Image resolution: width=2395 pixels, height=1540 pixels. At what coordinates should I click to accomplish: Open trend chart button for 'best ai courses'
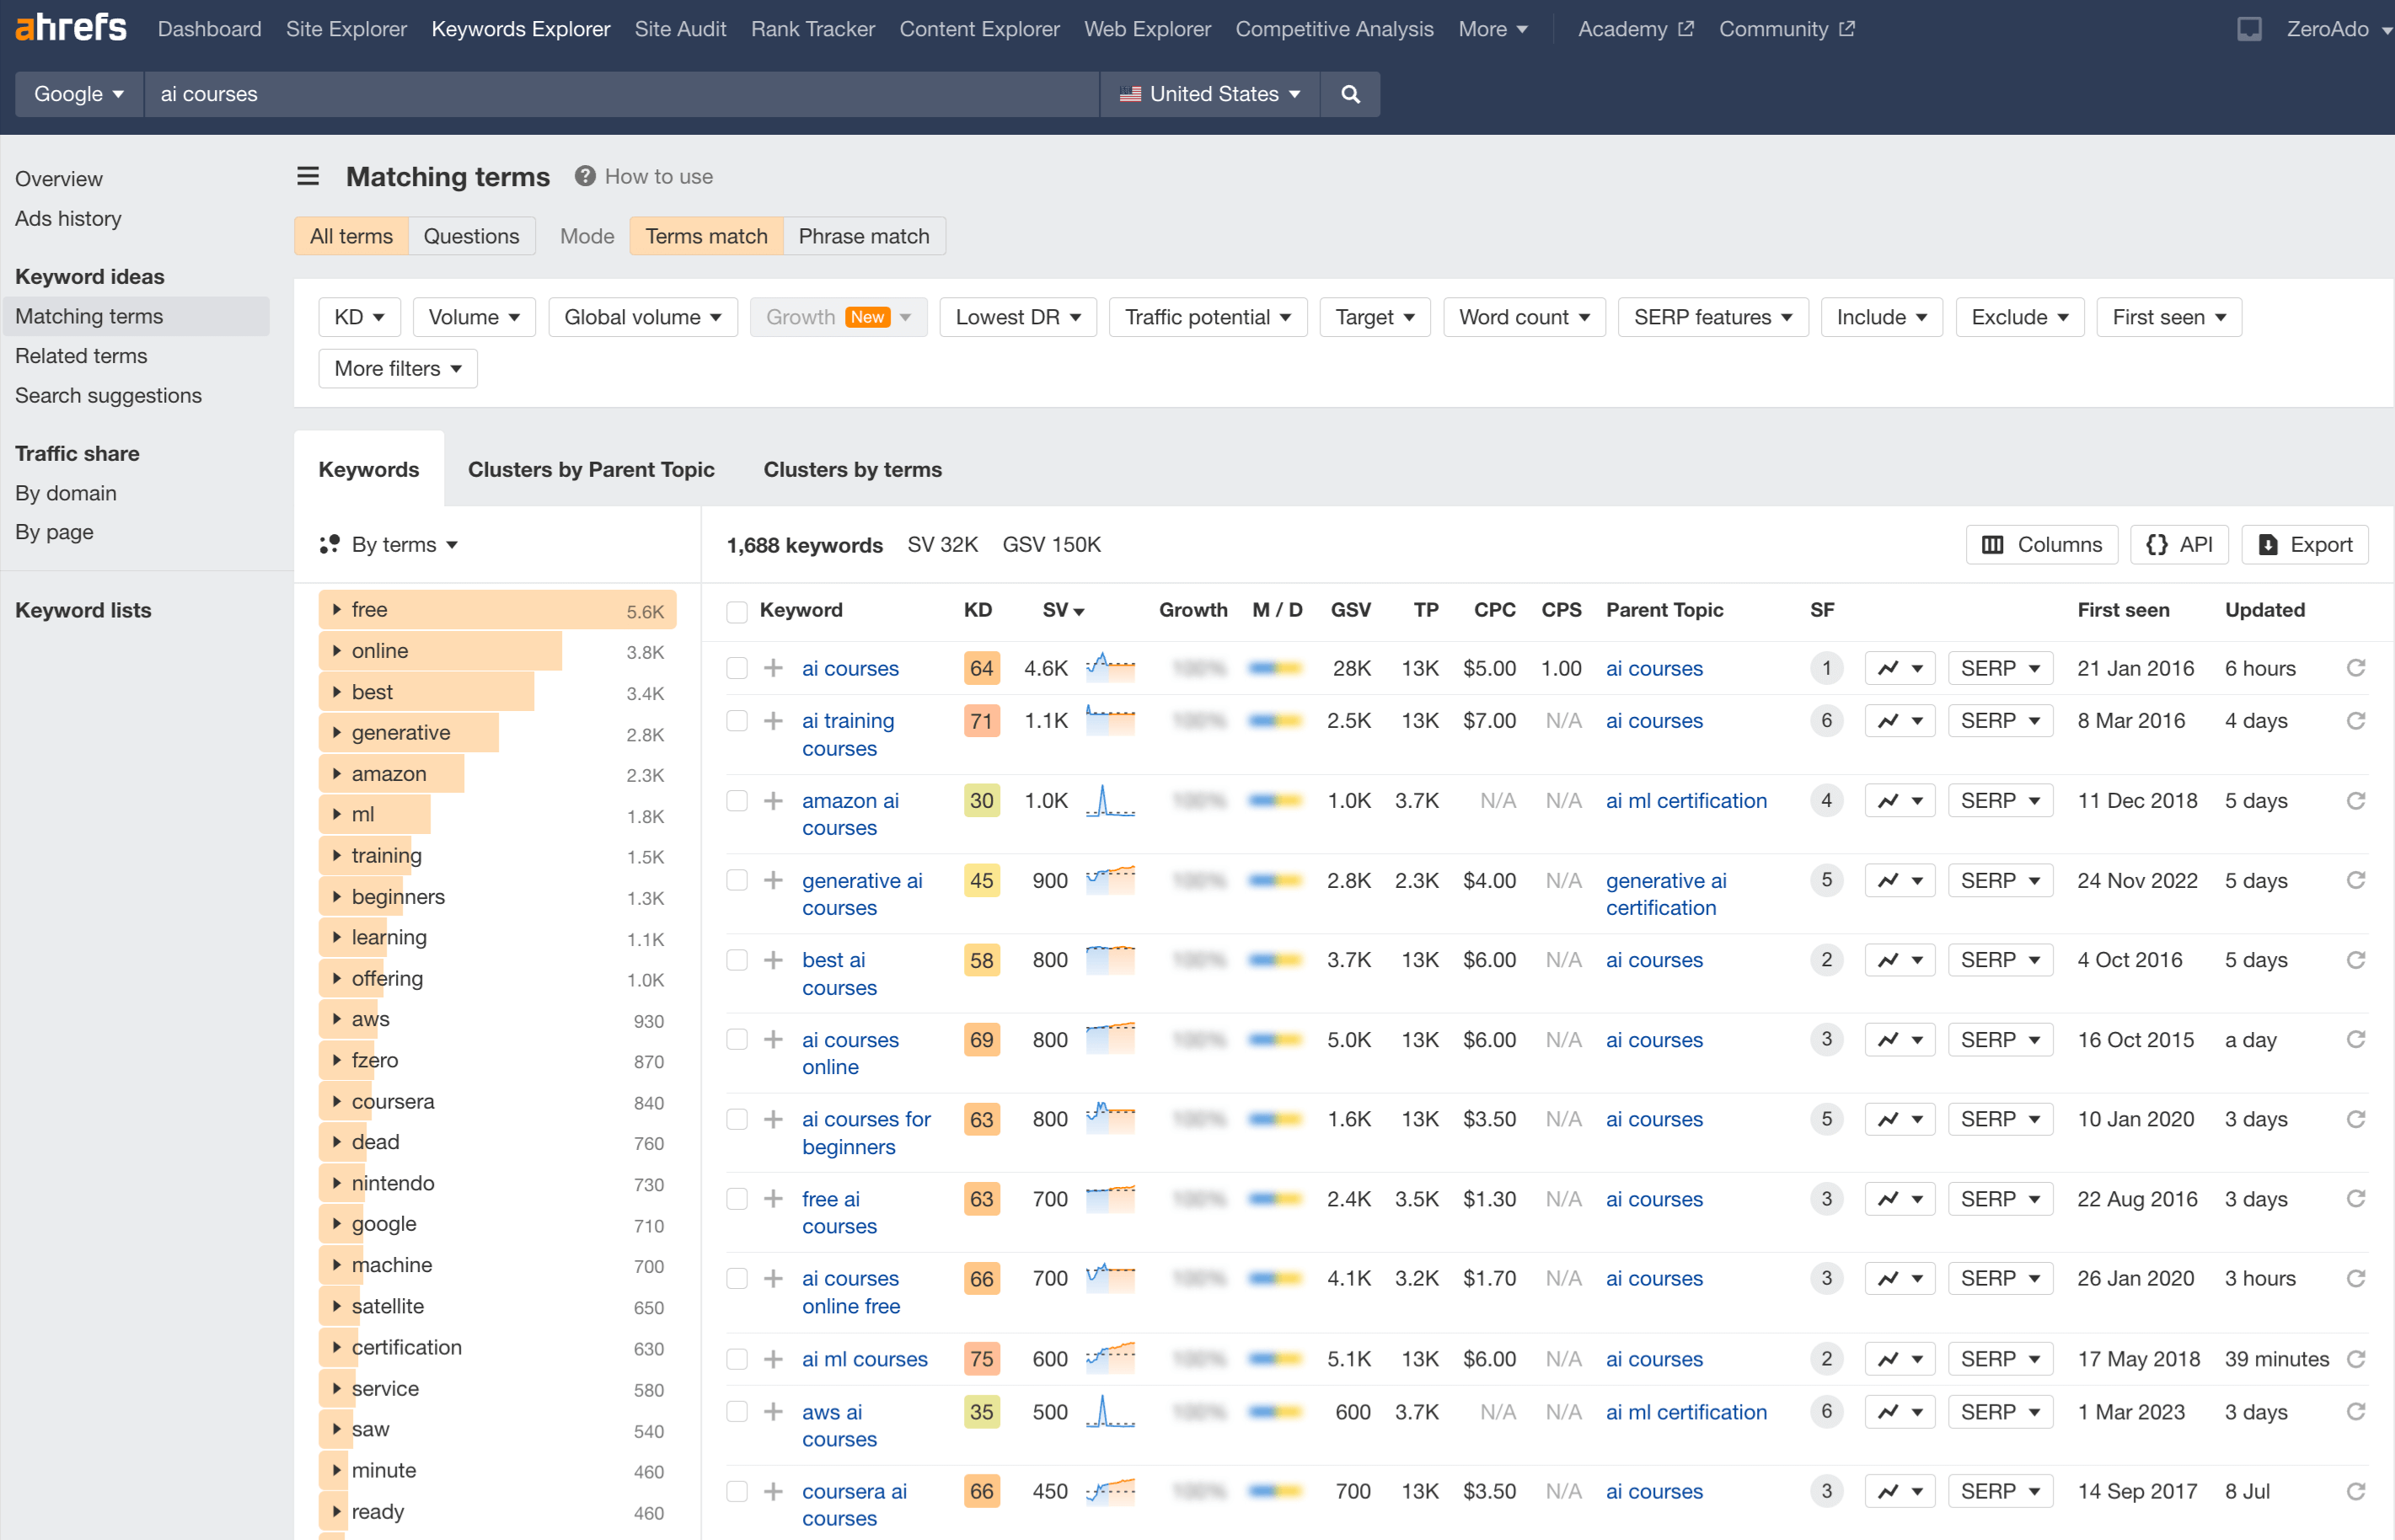tap(1900, 960)
